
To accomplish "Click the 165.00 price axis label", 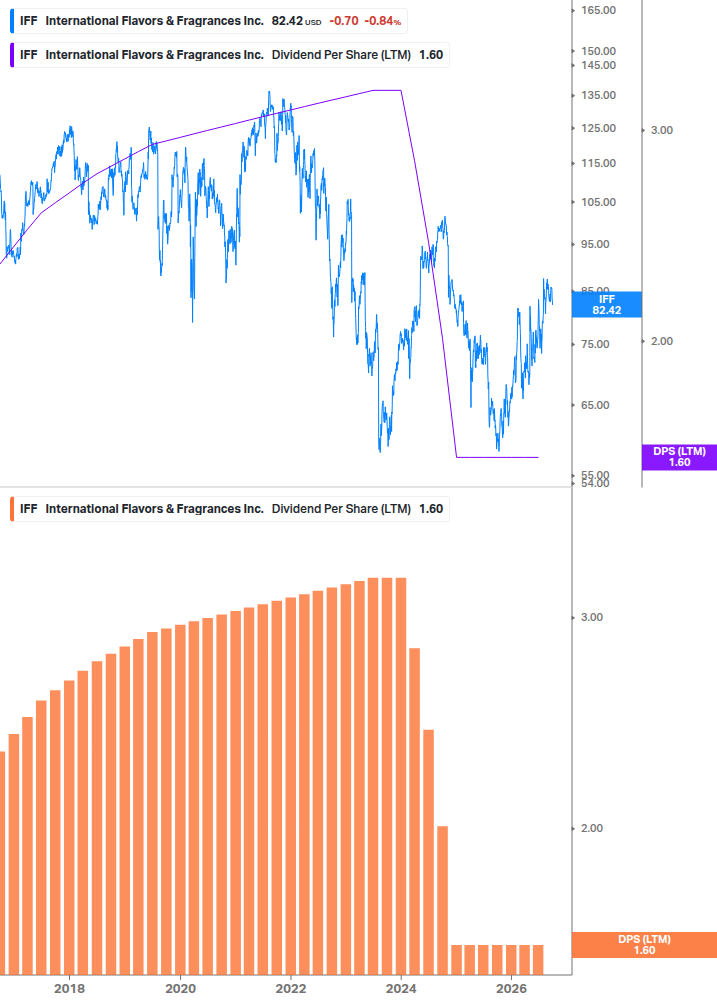I will pos(598,10).
